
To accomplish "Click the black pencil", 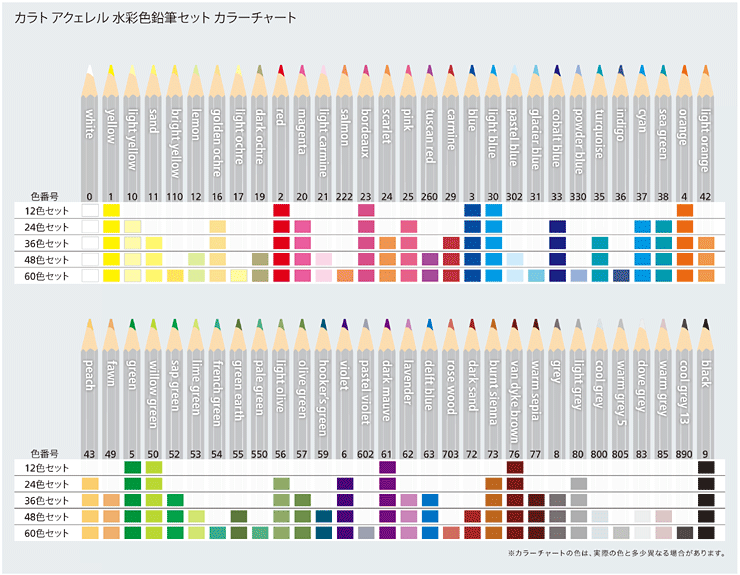I will (706, 380).
